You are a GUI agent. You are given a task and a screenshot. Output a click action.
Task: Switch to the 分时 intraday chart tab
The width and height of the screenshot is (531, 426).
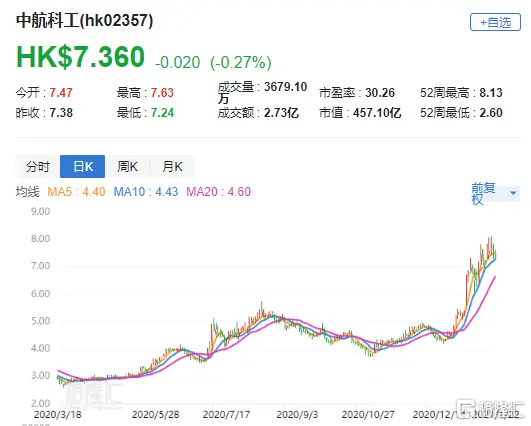(38, 167)
